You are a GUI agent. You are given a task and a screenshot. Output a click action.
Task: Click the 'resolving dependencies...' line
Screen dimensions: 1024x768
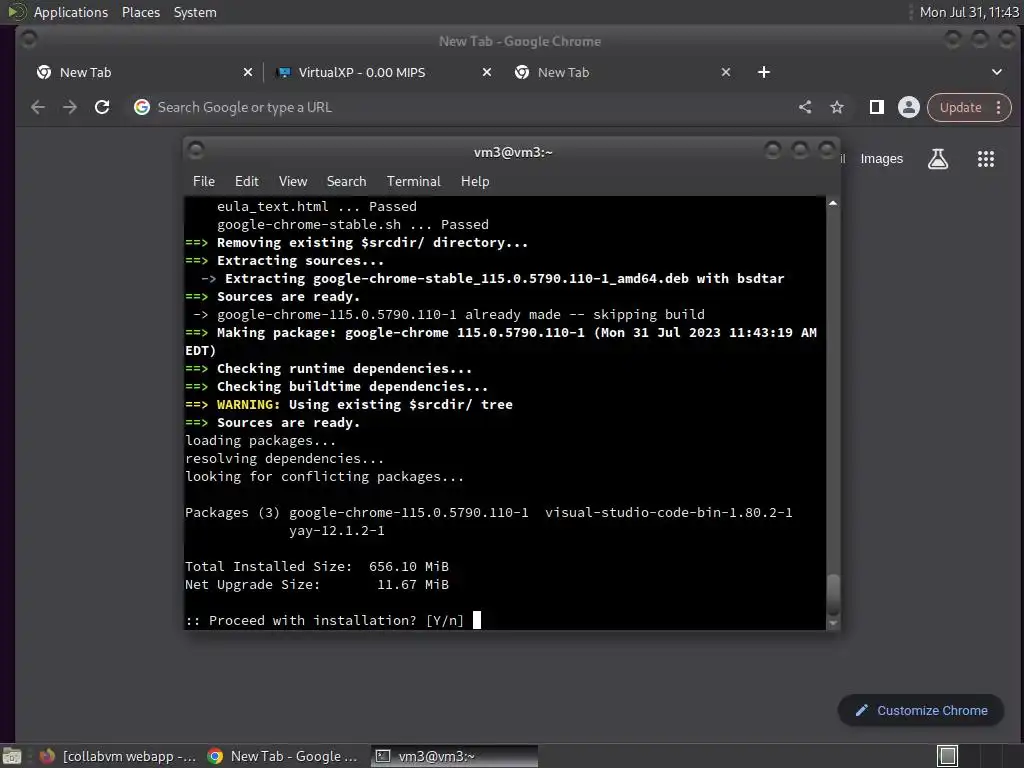[285, 458]
